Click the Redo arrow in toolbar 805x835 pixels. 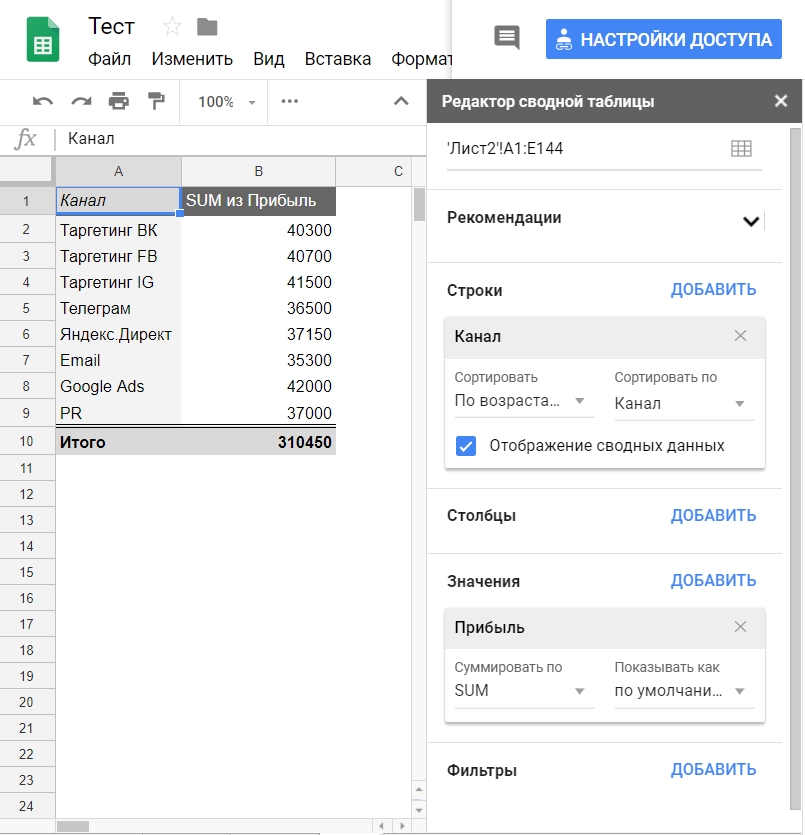pos(81,101)
